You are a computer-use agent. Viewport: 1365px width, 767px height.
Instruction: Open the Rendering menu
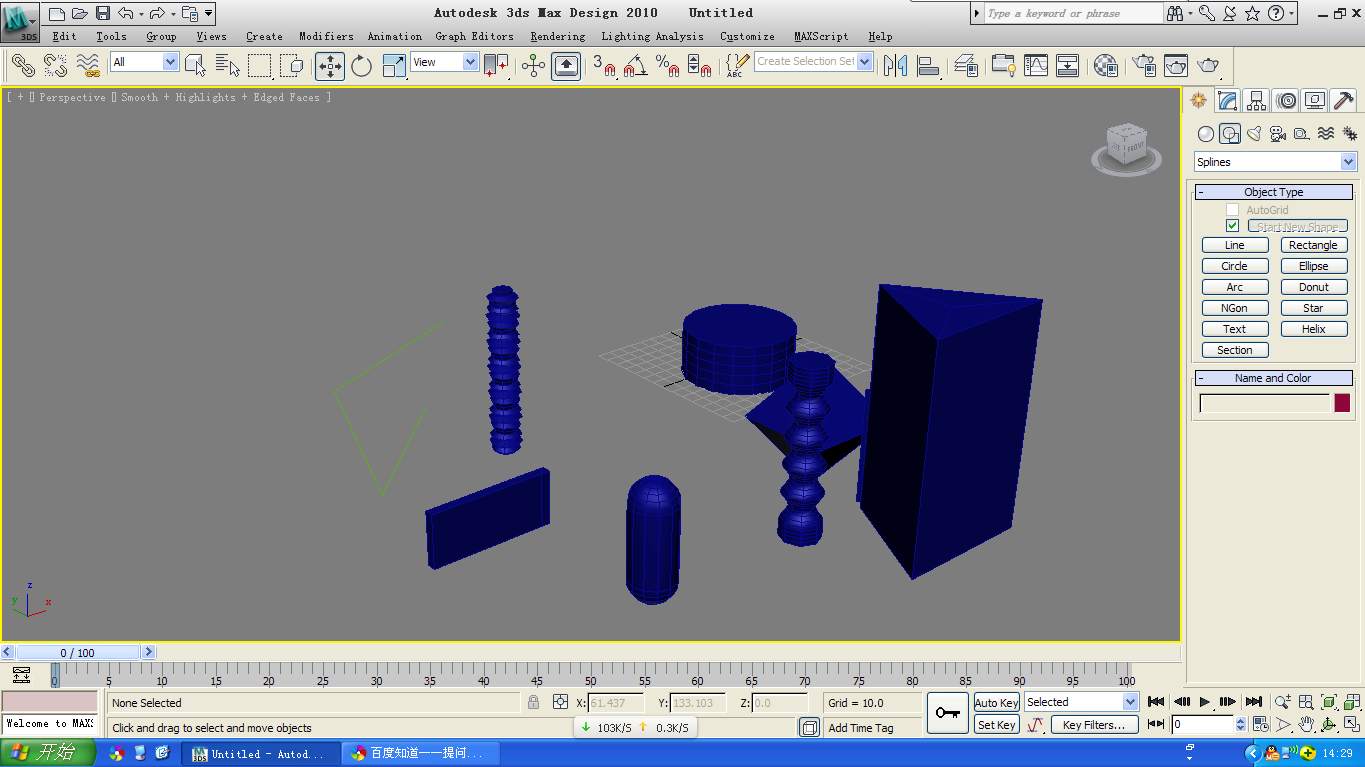click(x=557, y=36)
